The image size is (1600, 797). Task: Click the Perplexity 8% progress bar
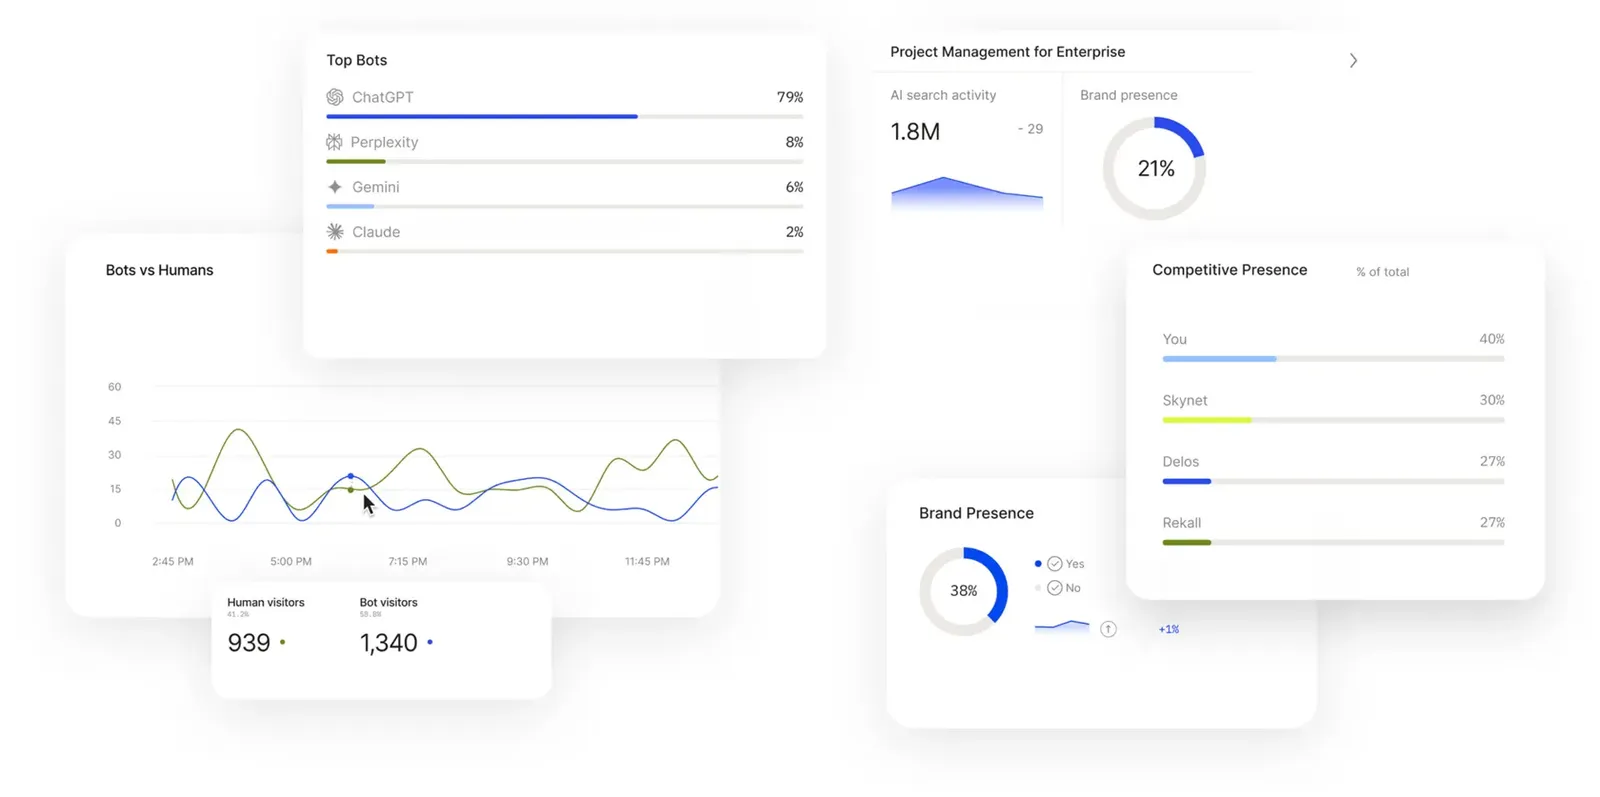click(564, 162)
